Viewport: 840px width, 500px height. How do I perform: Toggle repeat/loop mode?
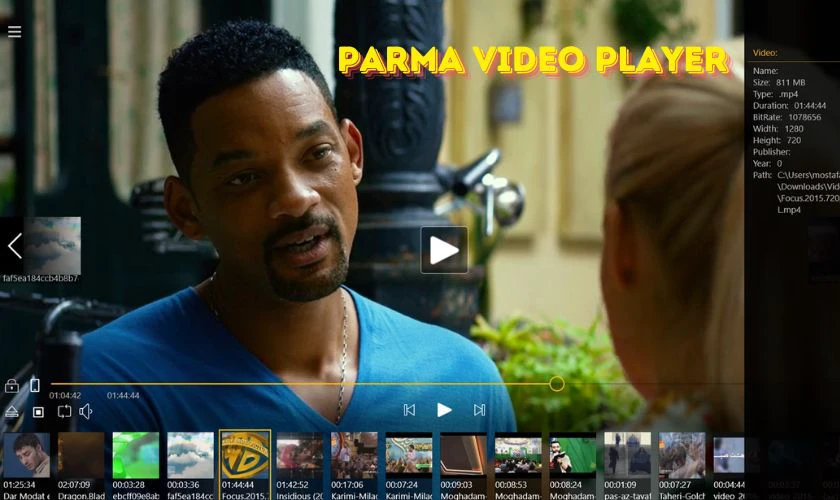coord(64,412)
